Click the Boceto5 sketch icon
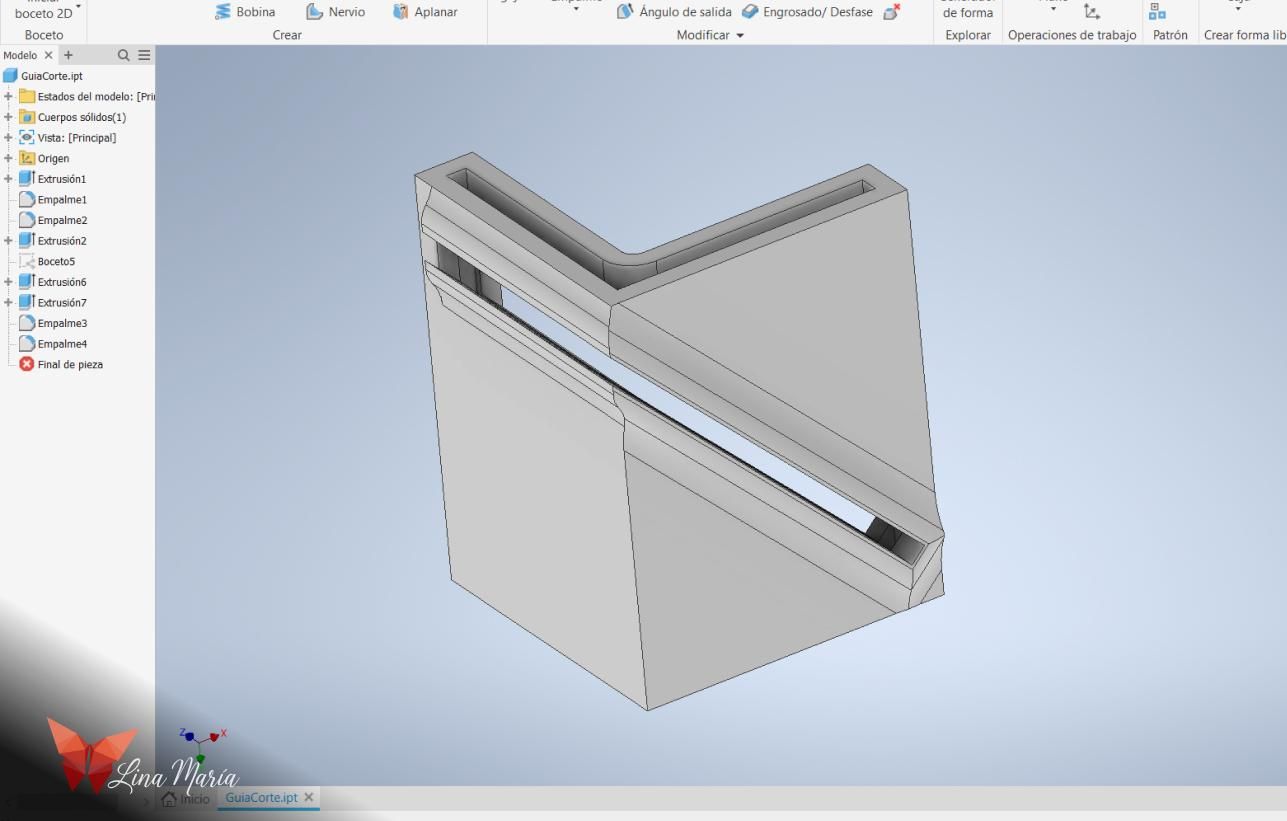Viewport: 1287px width, 821px height. click(27, 261)
